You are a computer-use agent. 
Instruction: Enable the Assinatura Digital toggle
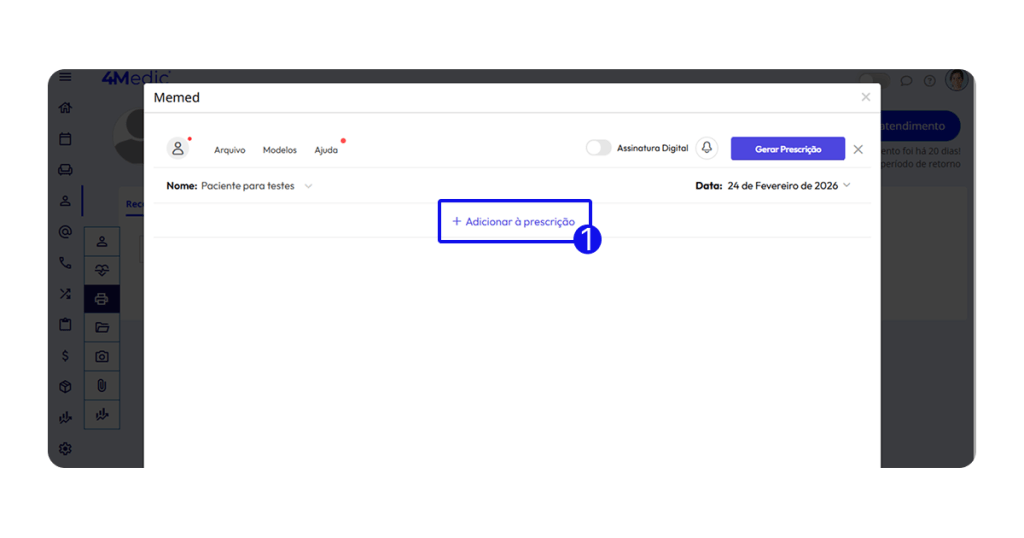[598, 148]
